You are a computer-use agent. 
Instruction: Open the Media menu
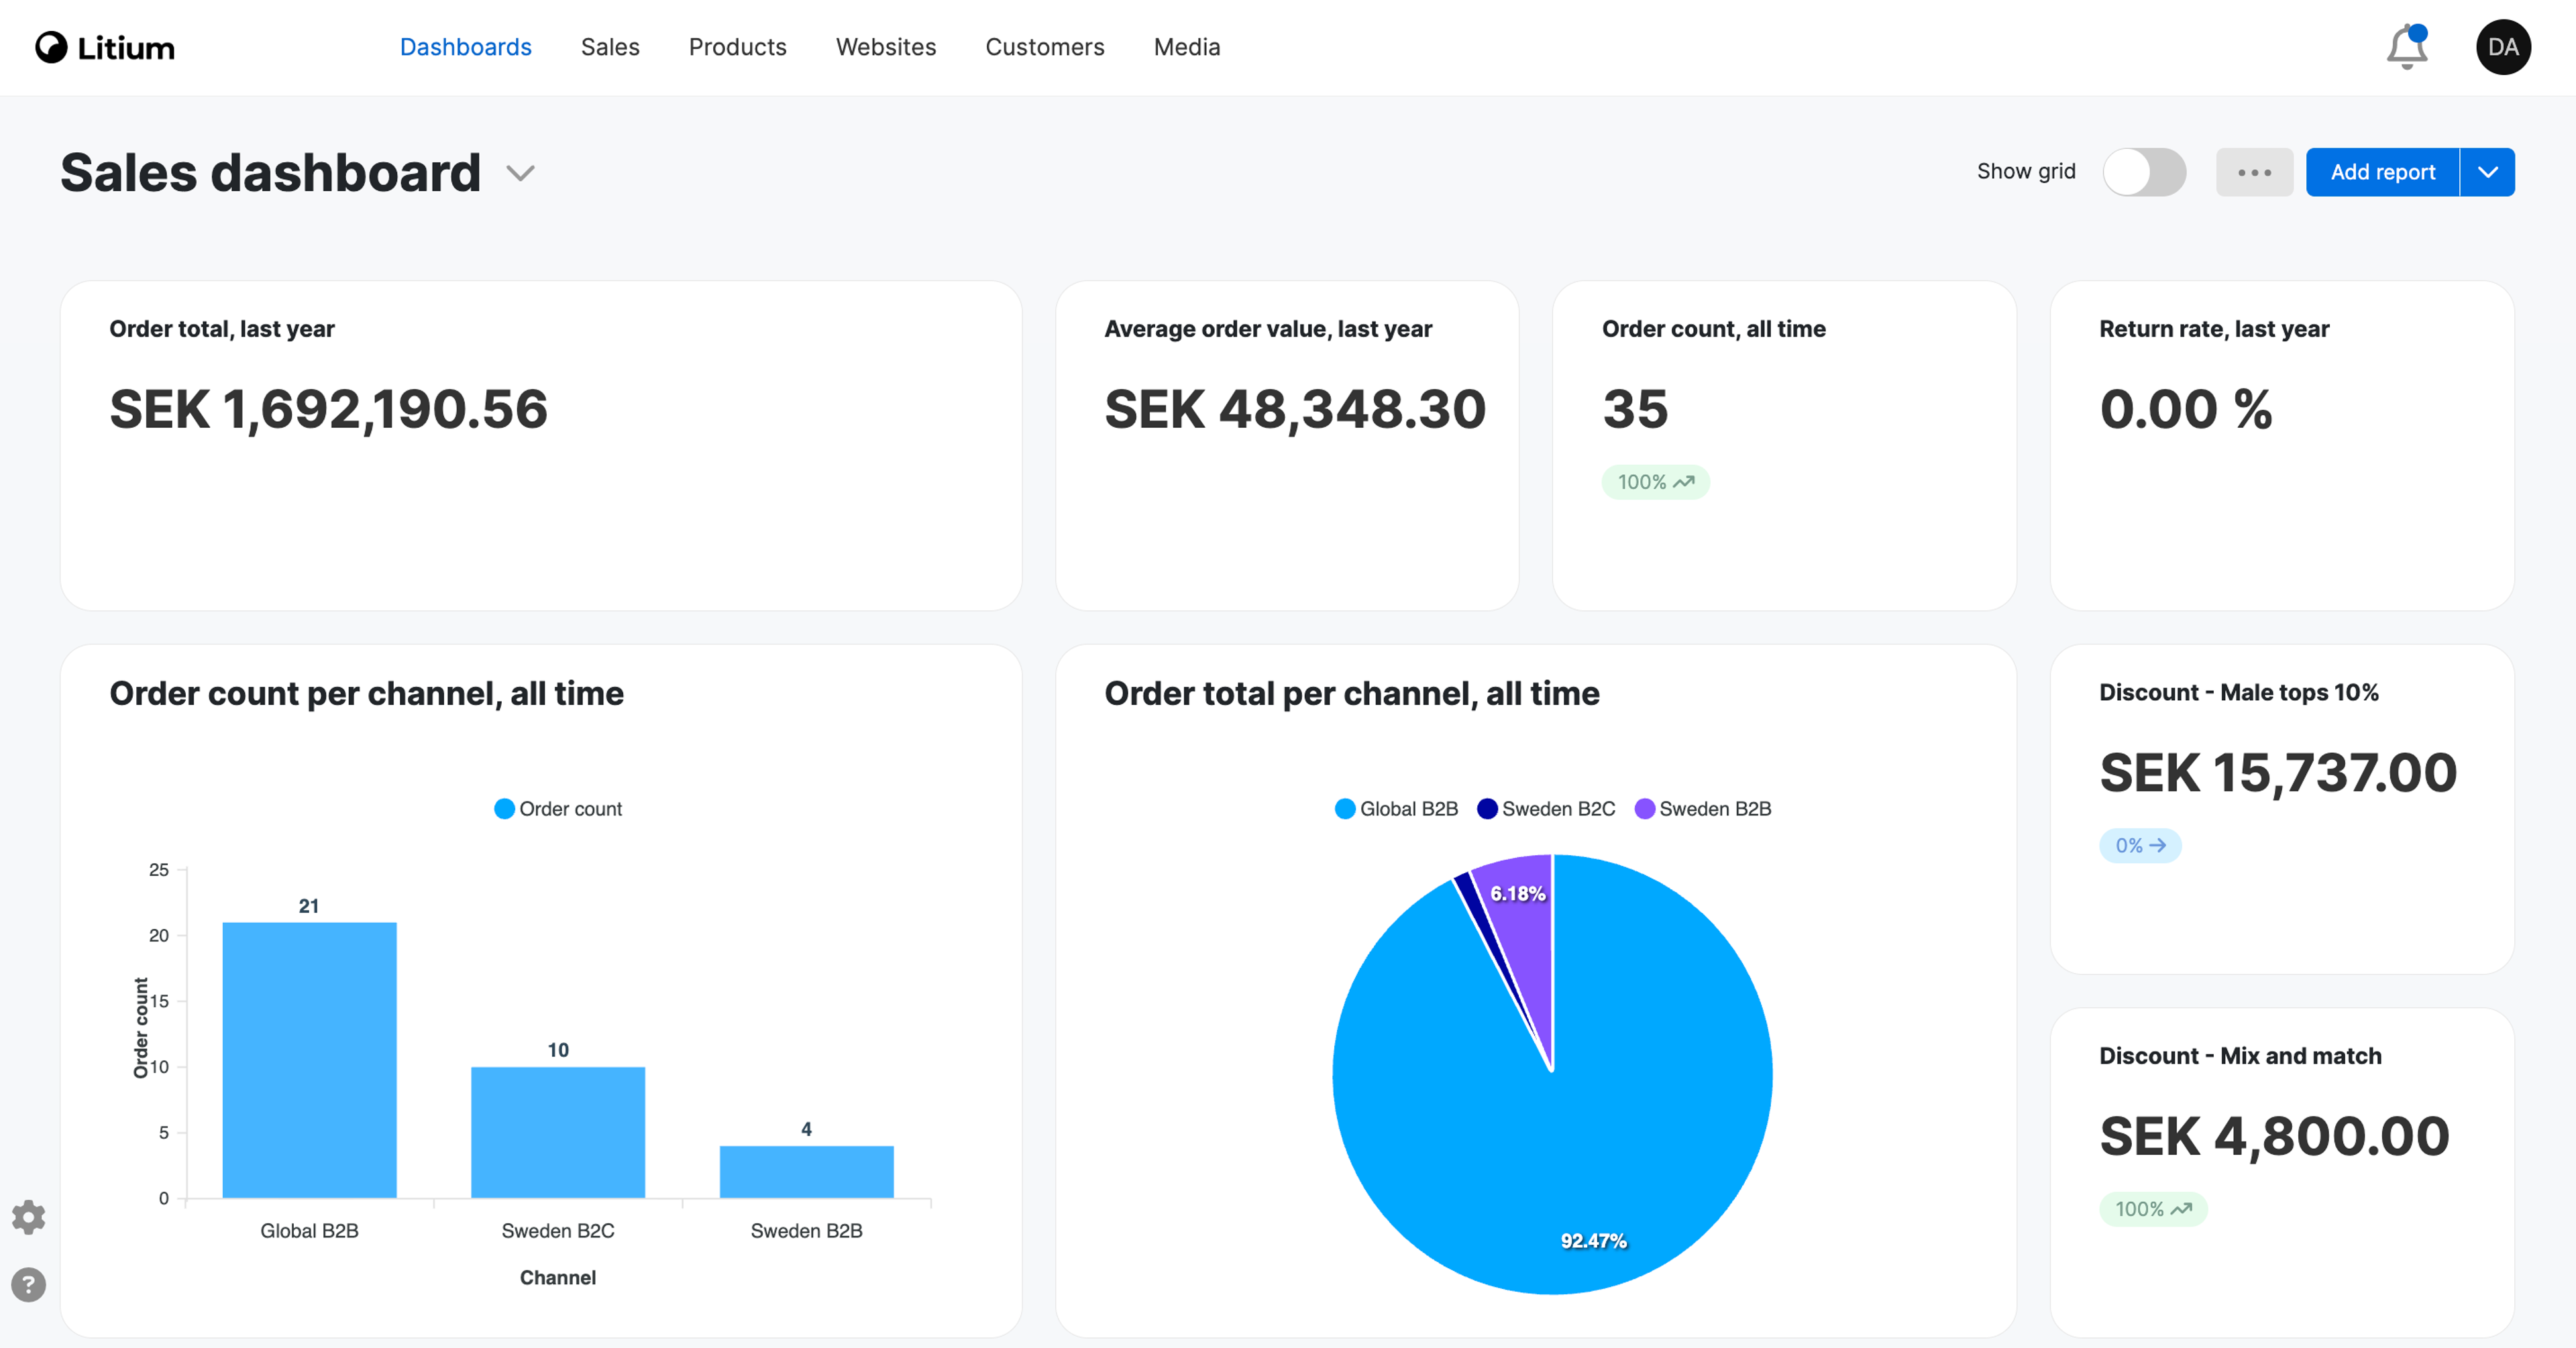point(1187,47)
